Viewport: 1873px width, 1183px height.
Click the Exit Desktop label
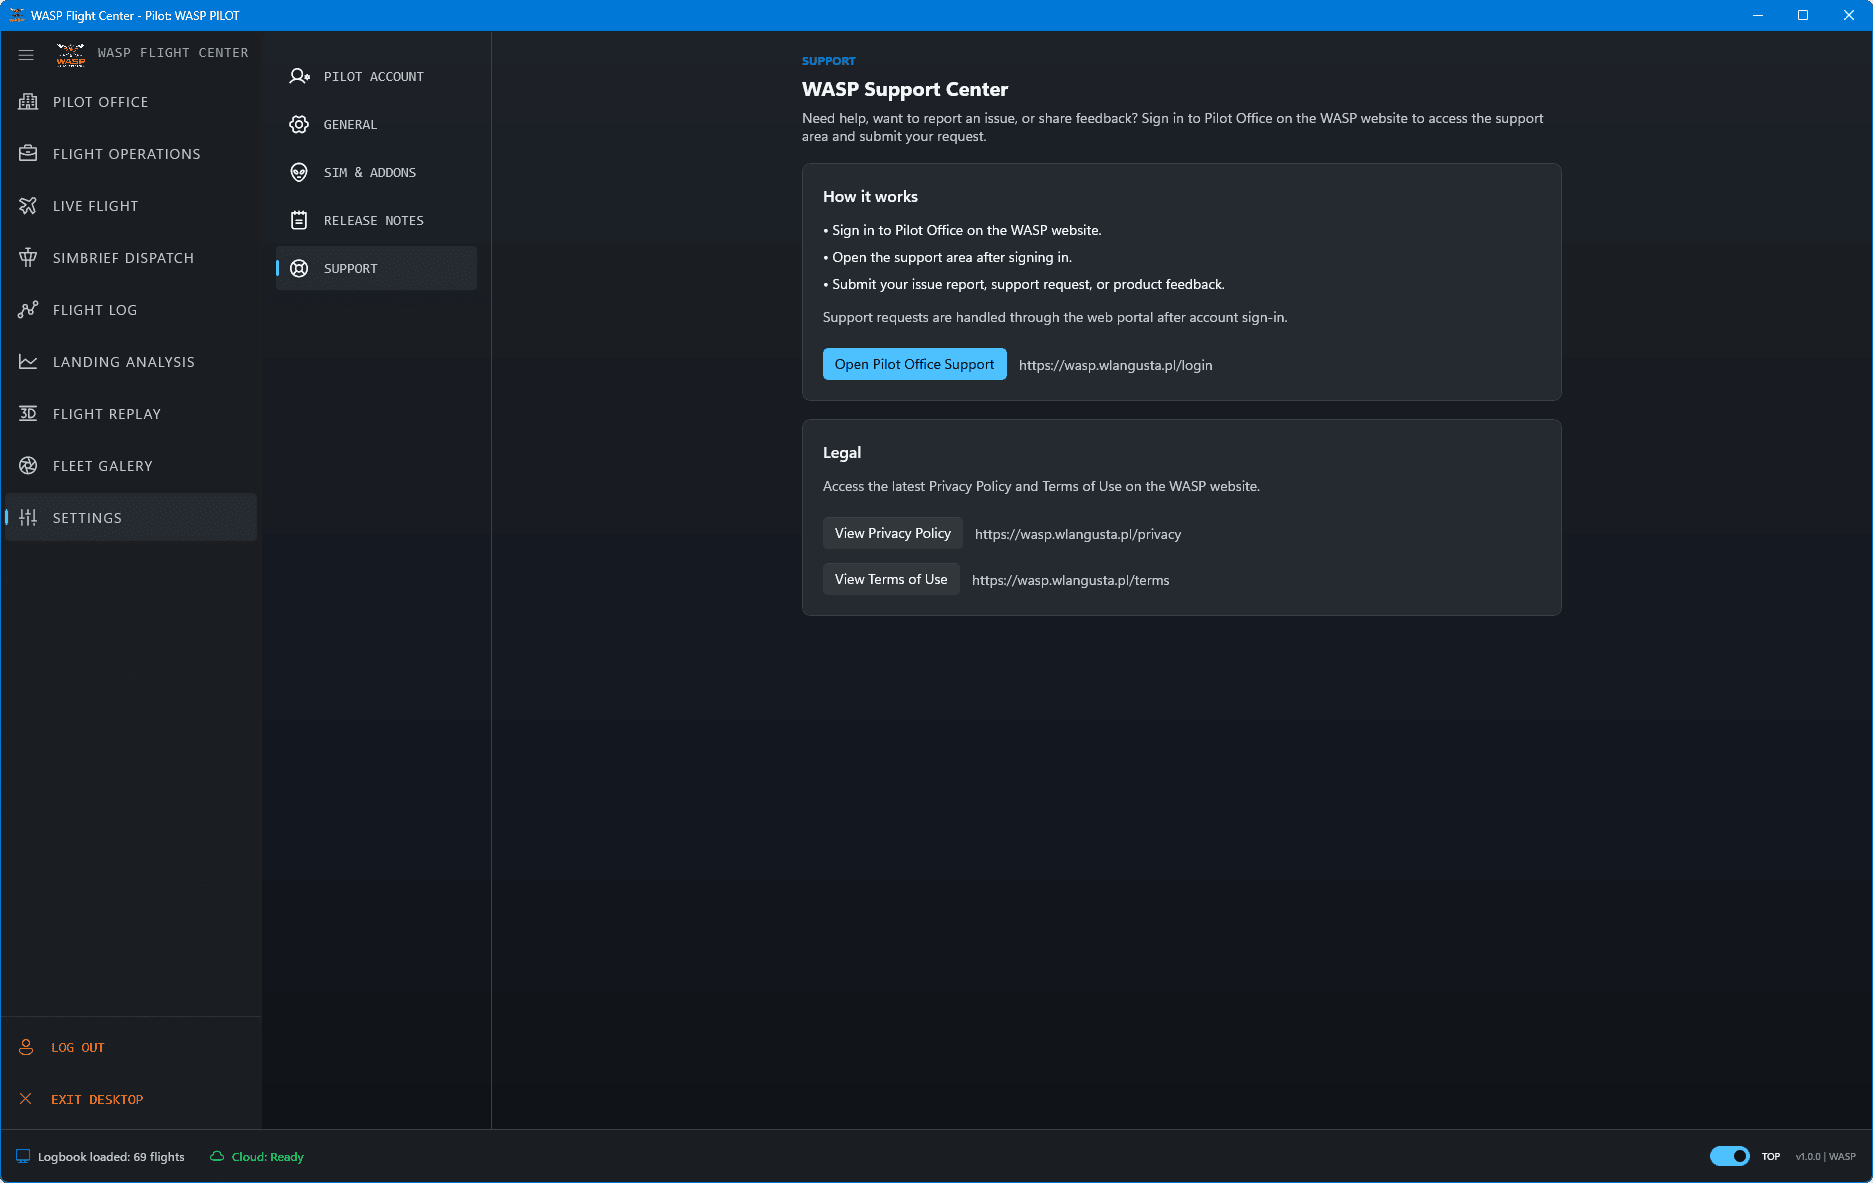97,1099
